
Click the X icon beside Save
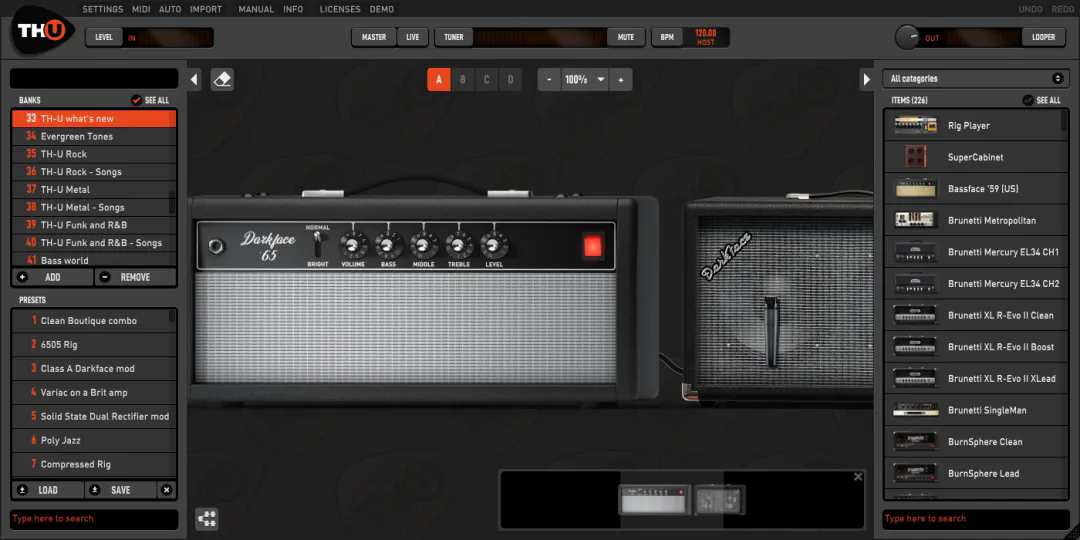click(166, 490)
